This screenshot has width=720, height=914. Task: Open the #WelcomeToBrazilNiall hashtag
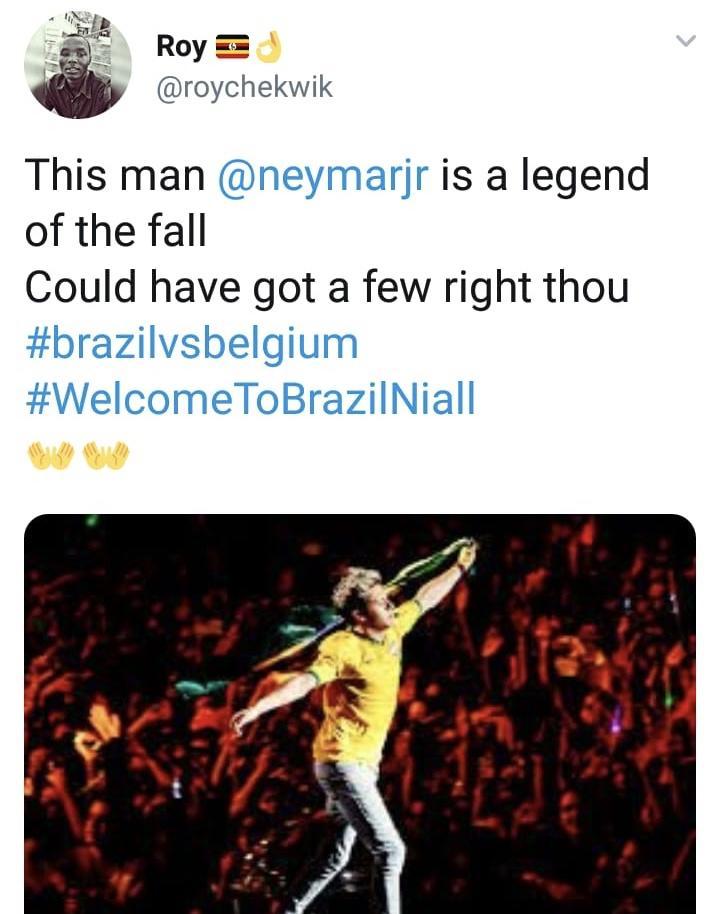250,400
